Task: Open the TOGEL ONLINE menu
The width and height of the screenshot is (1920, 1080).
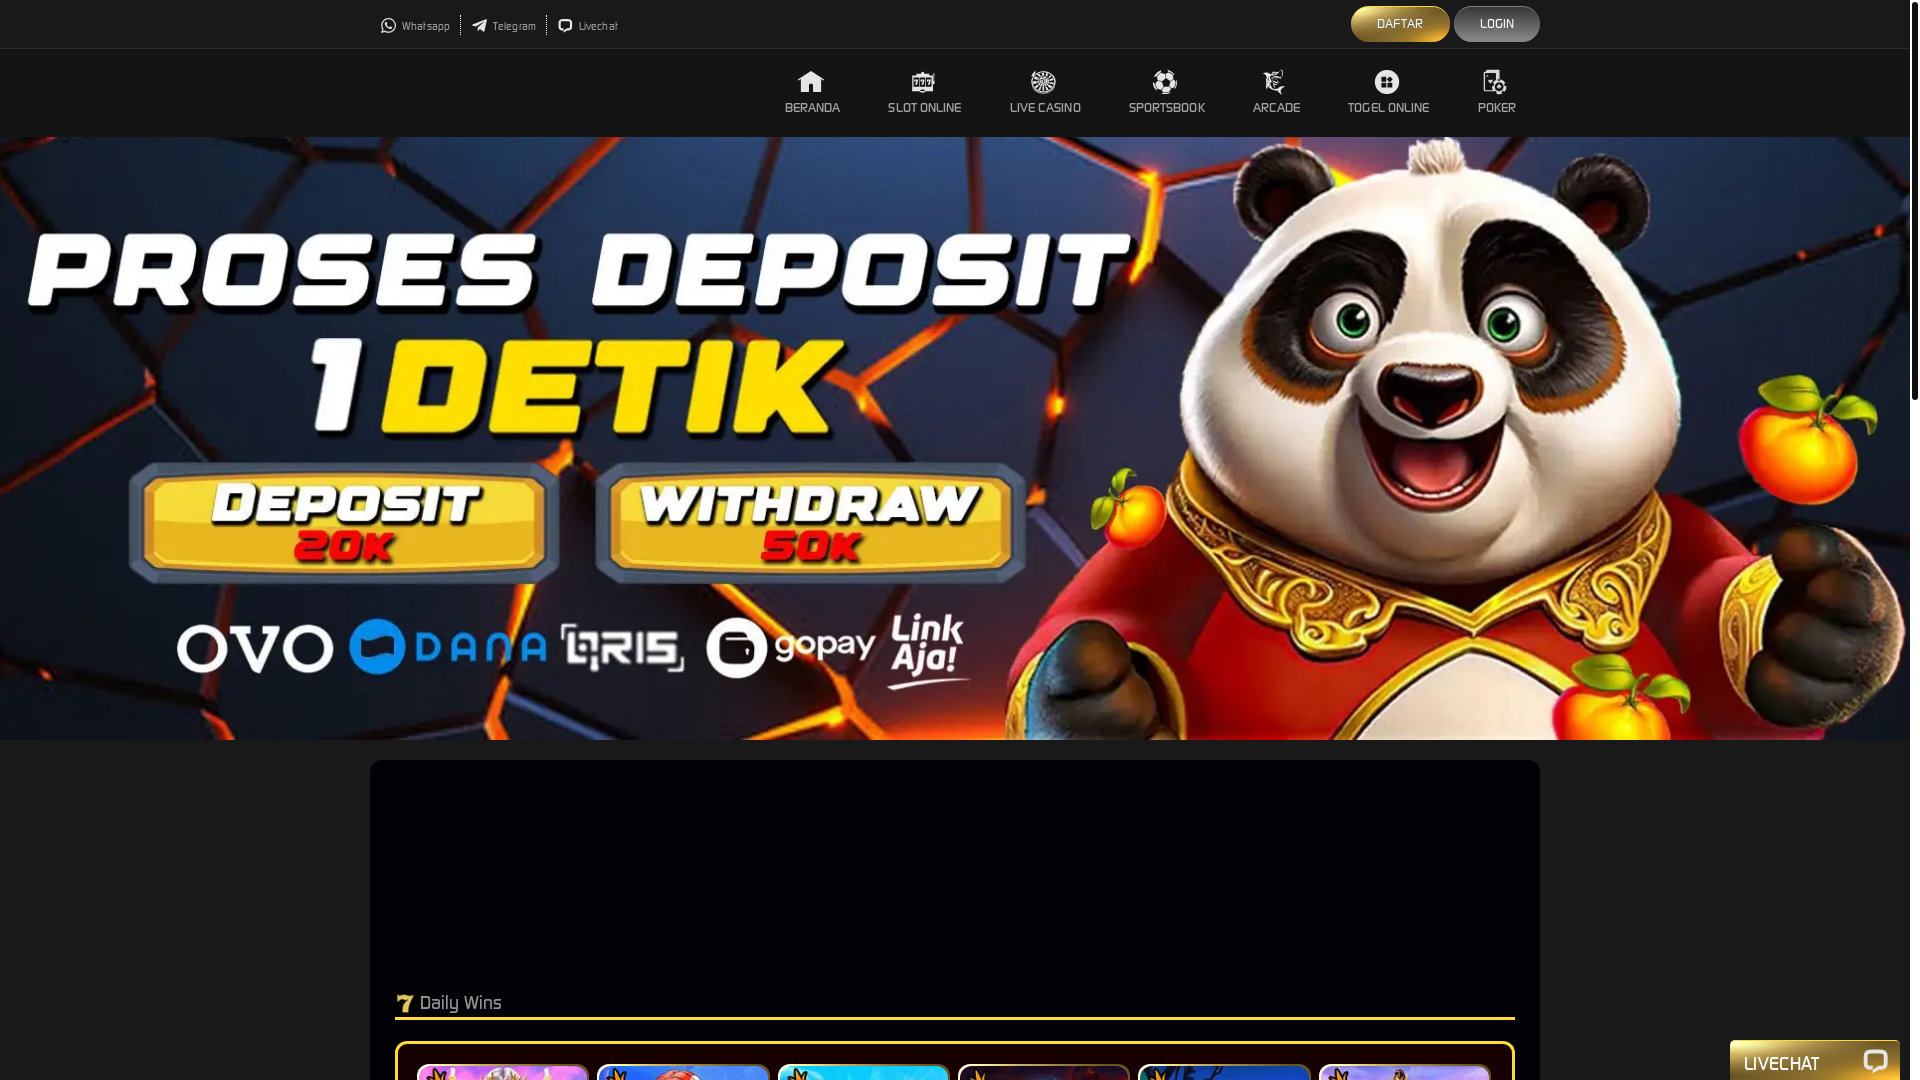Action: pos(1388,108)
